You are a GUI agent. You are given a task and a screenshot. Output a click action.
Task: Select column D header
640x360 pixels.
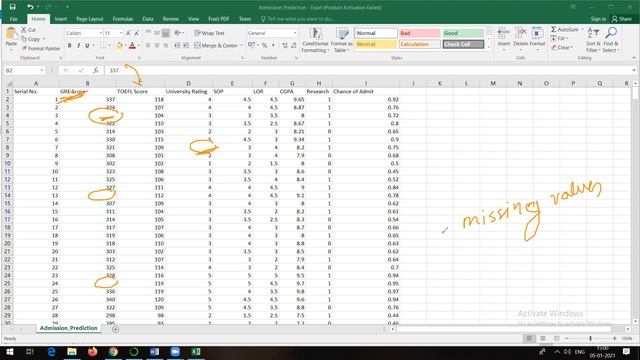click(188, 83)
